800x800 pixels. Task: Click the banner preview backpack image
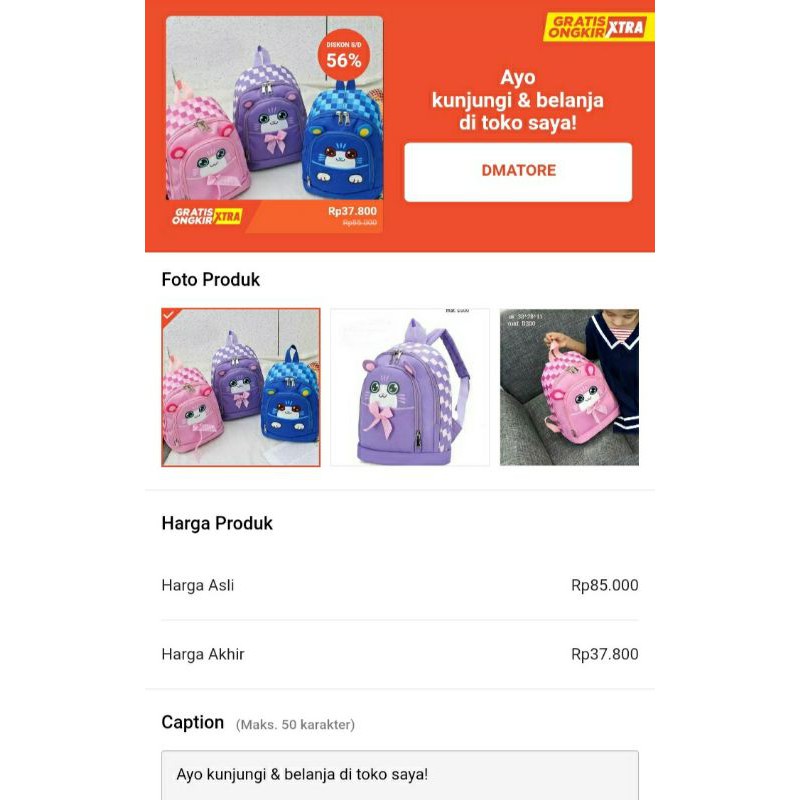274,108
